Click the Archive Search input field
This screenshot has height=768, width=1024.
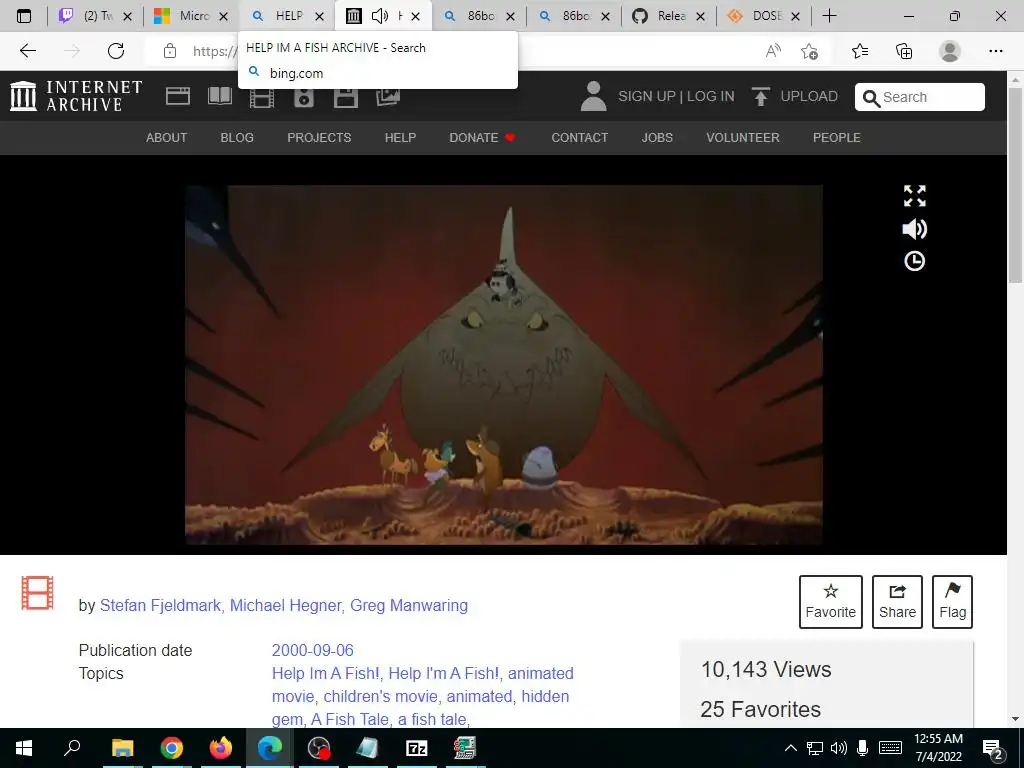coord(920,97)
